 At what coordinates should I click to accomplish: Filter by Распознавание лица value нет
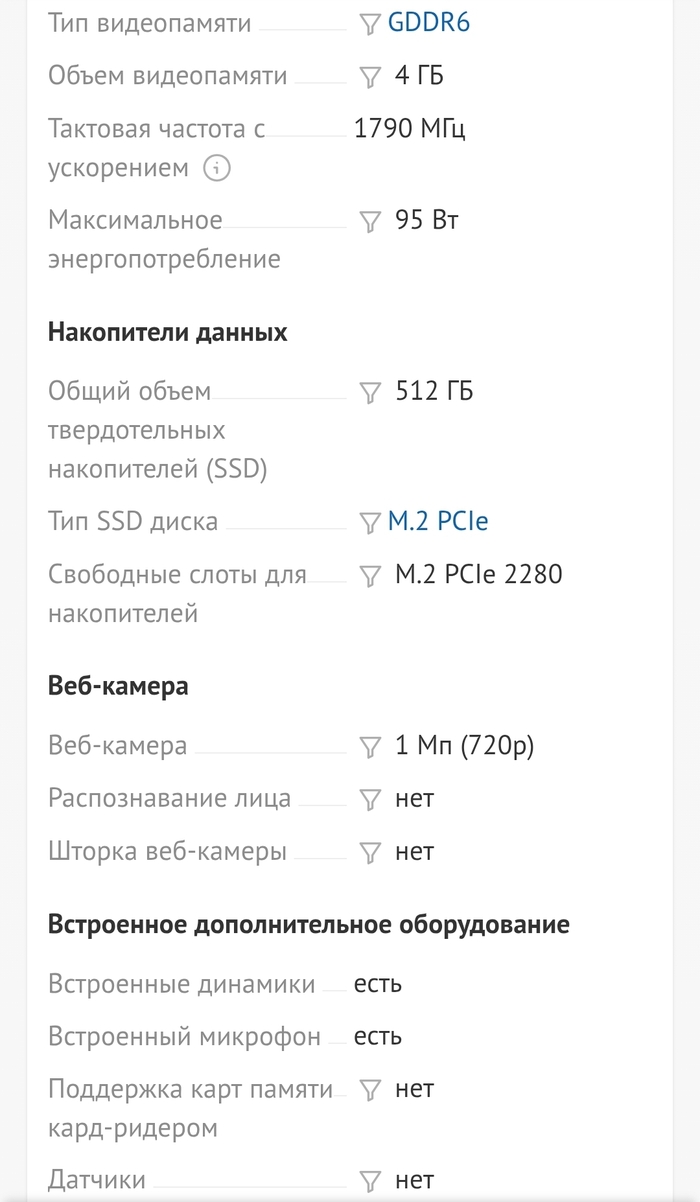pos(370,800)
